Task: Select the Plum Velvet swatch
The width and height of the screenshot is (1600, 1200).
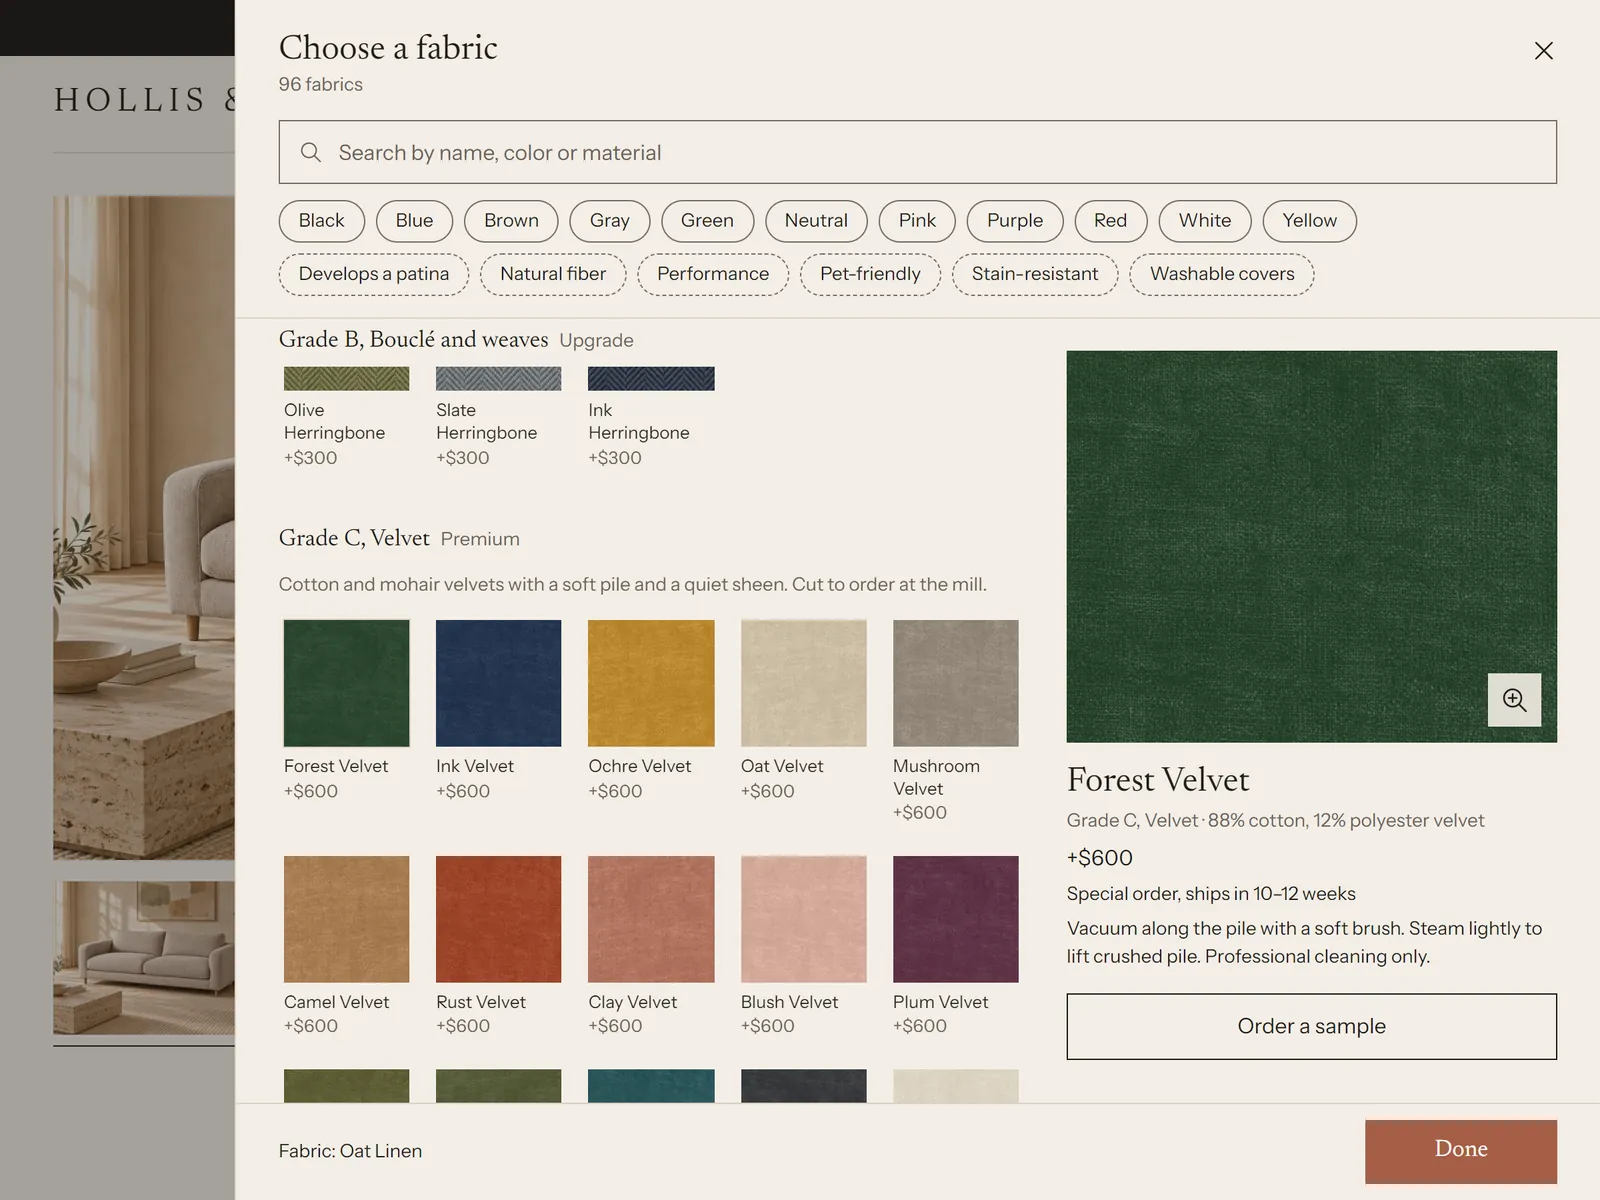Action: [955, 919]
